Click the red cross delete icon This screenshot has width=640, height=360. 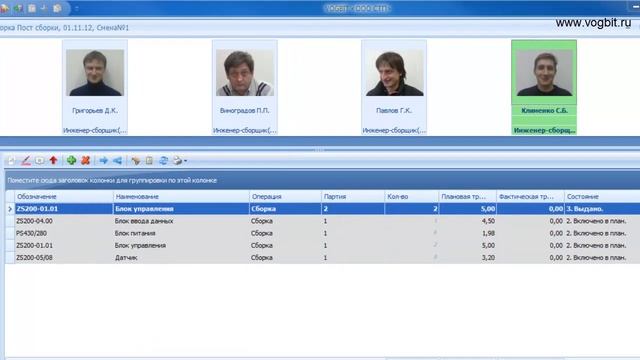[x=85, y=160]
